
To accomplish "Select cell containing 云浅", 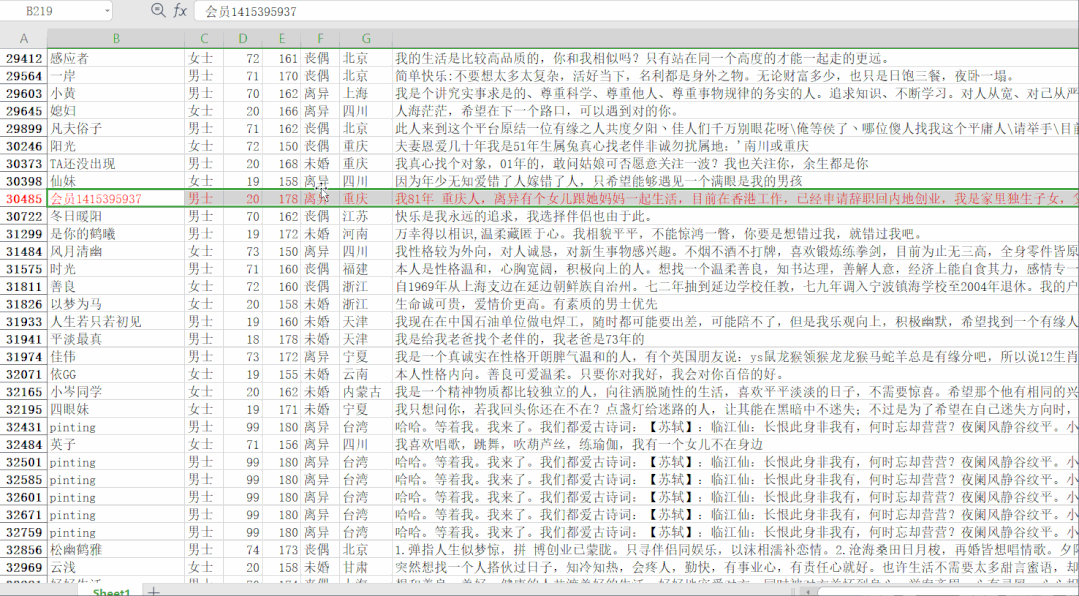I will 116,567.
